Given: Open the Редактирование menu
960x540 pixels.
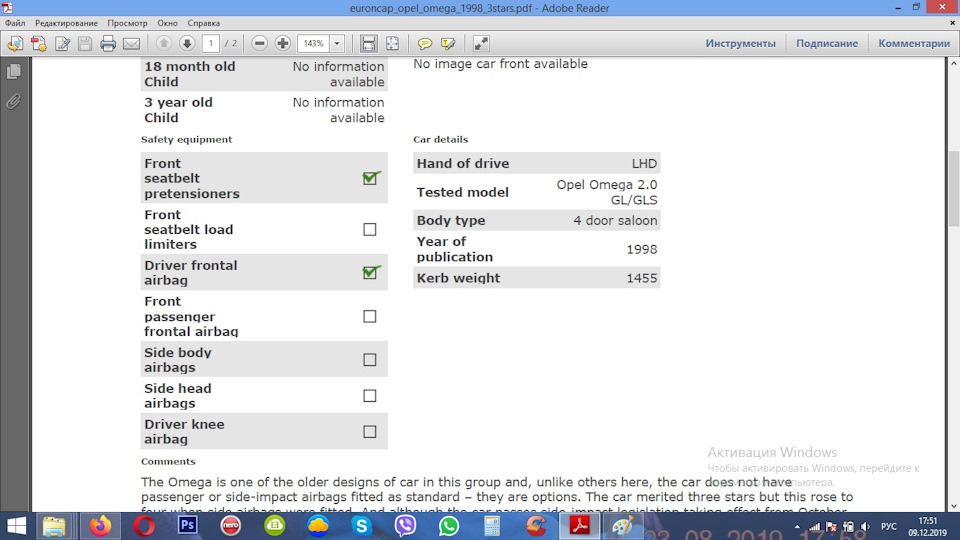Looking at the screenshot, I should (x=66, y=23).
